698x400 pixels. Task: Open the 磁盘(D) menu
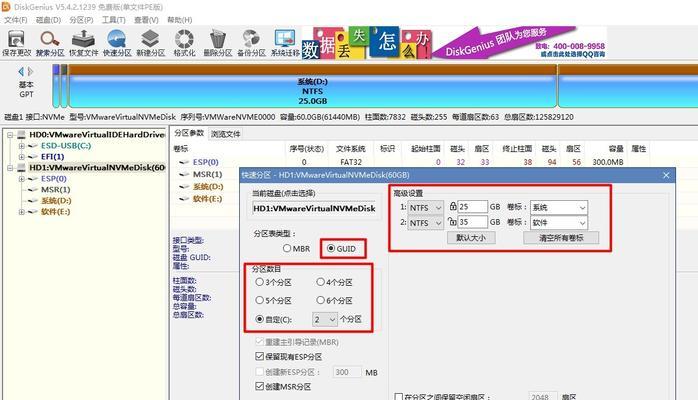coord(48,20)
